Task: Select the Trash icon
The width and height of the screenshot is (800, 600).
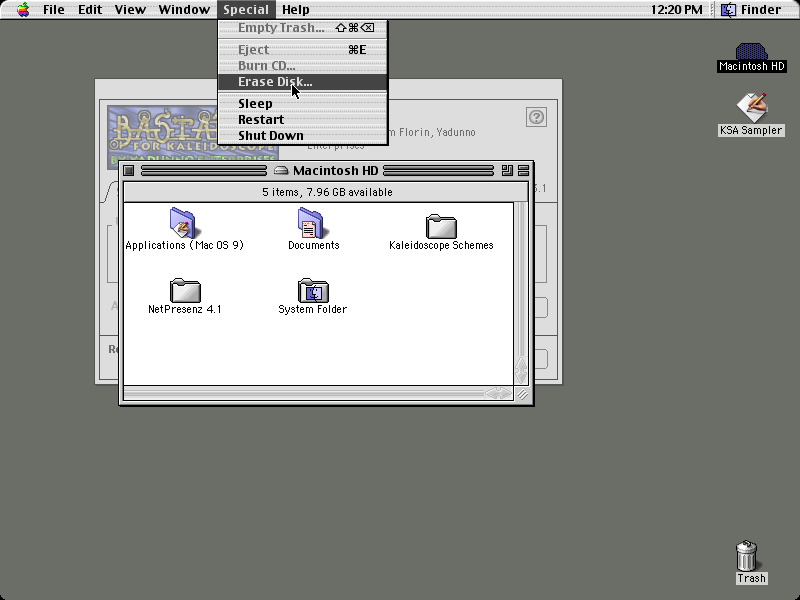Action: click(x=748, y=562)
